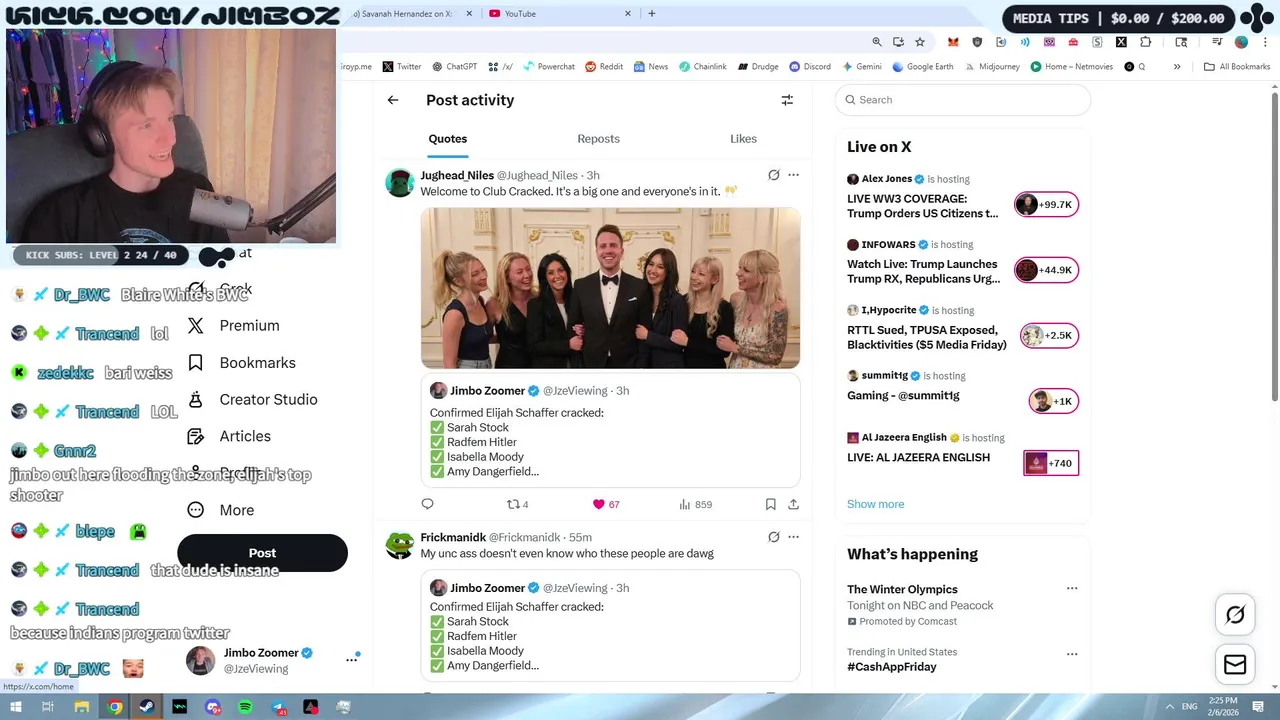The height and width of the screenshot is (720, 1280).
Task: Open Steam from the Windows taskbar
Action: click(148, 707)
